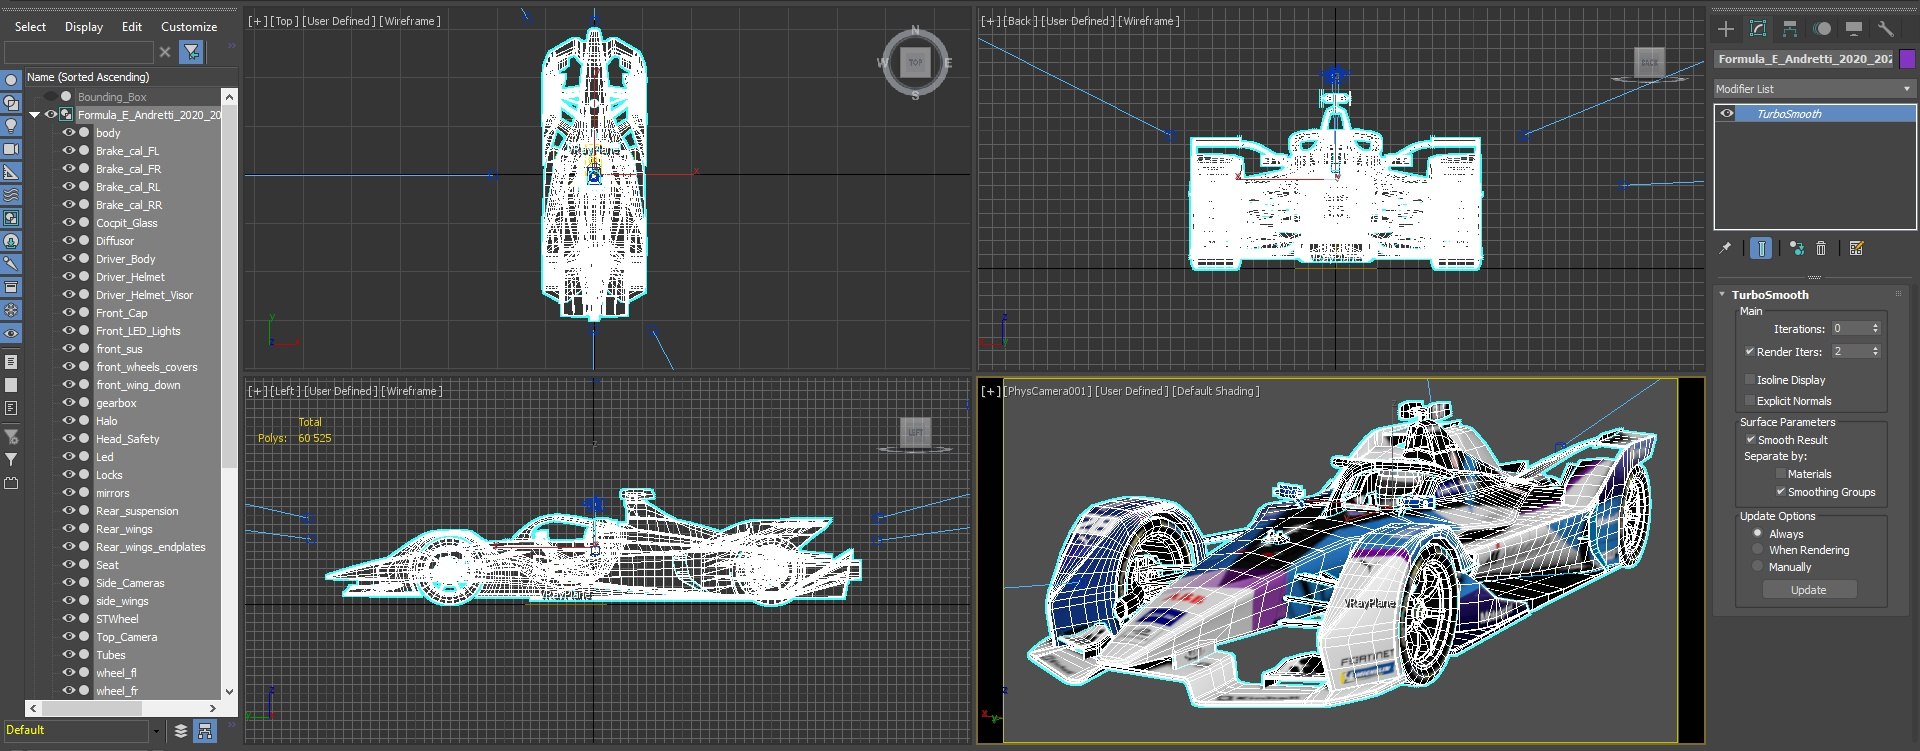Screen dimensions: 1920x751
Task: Toggle Display Groups filter icon
Action: 11,218
